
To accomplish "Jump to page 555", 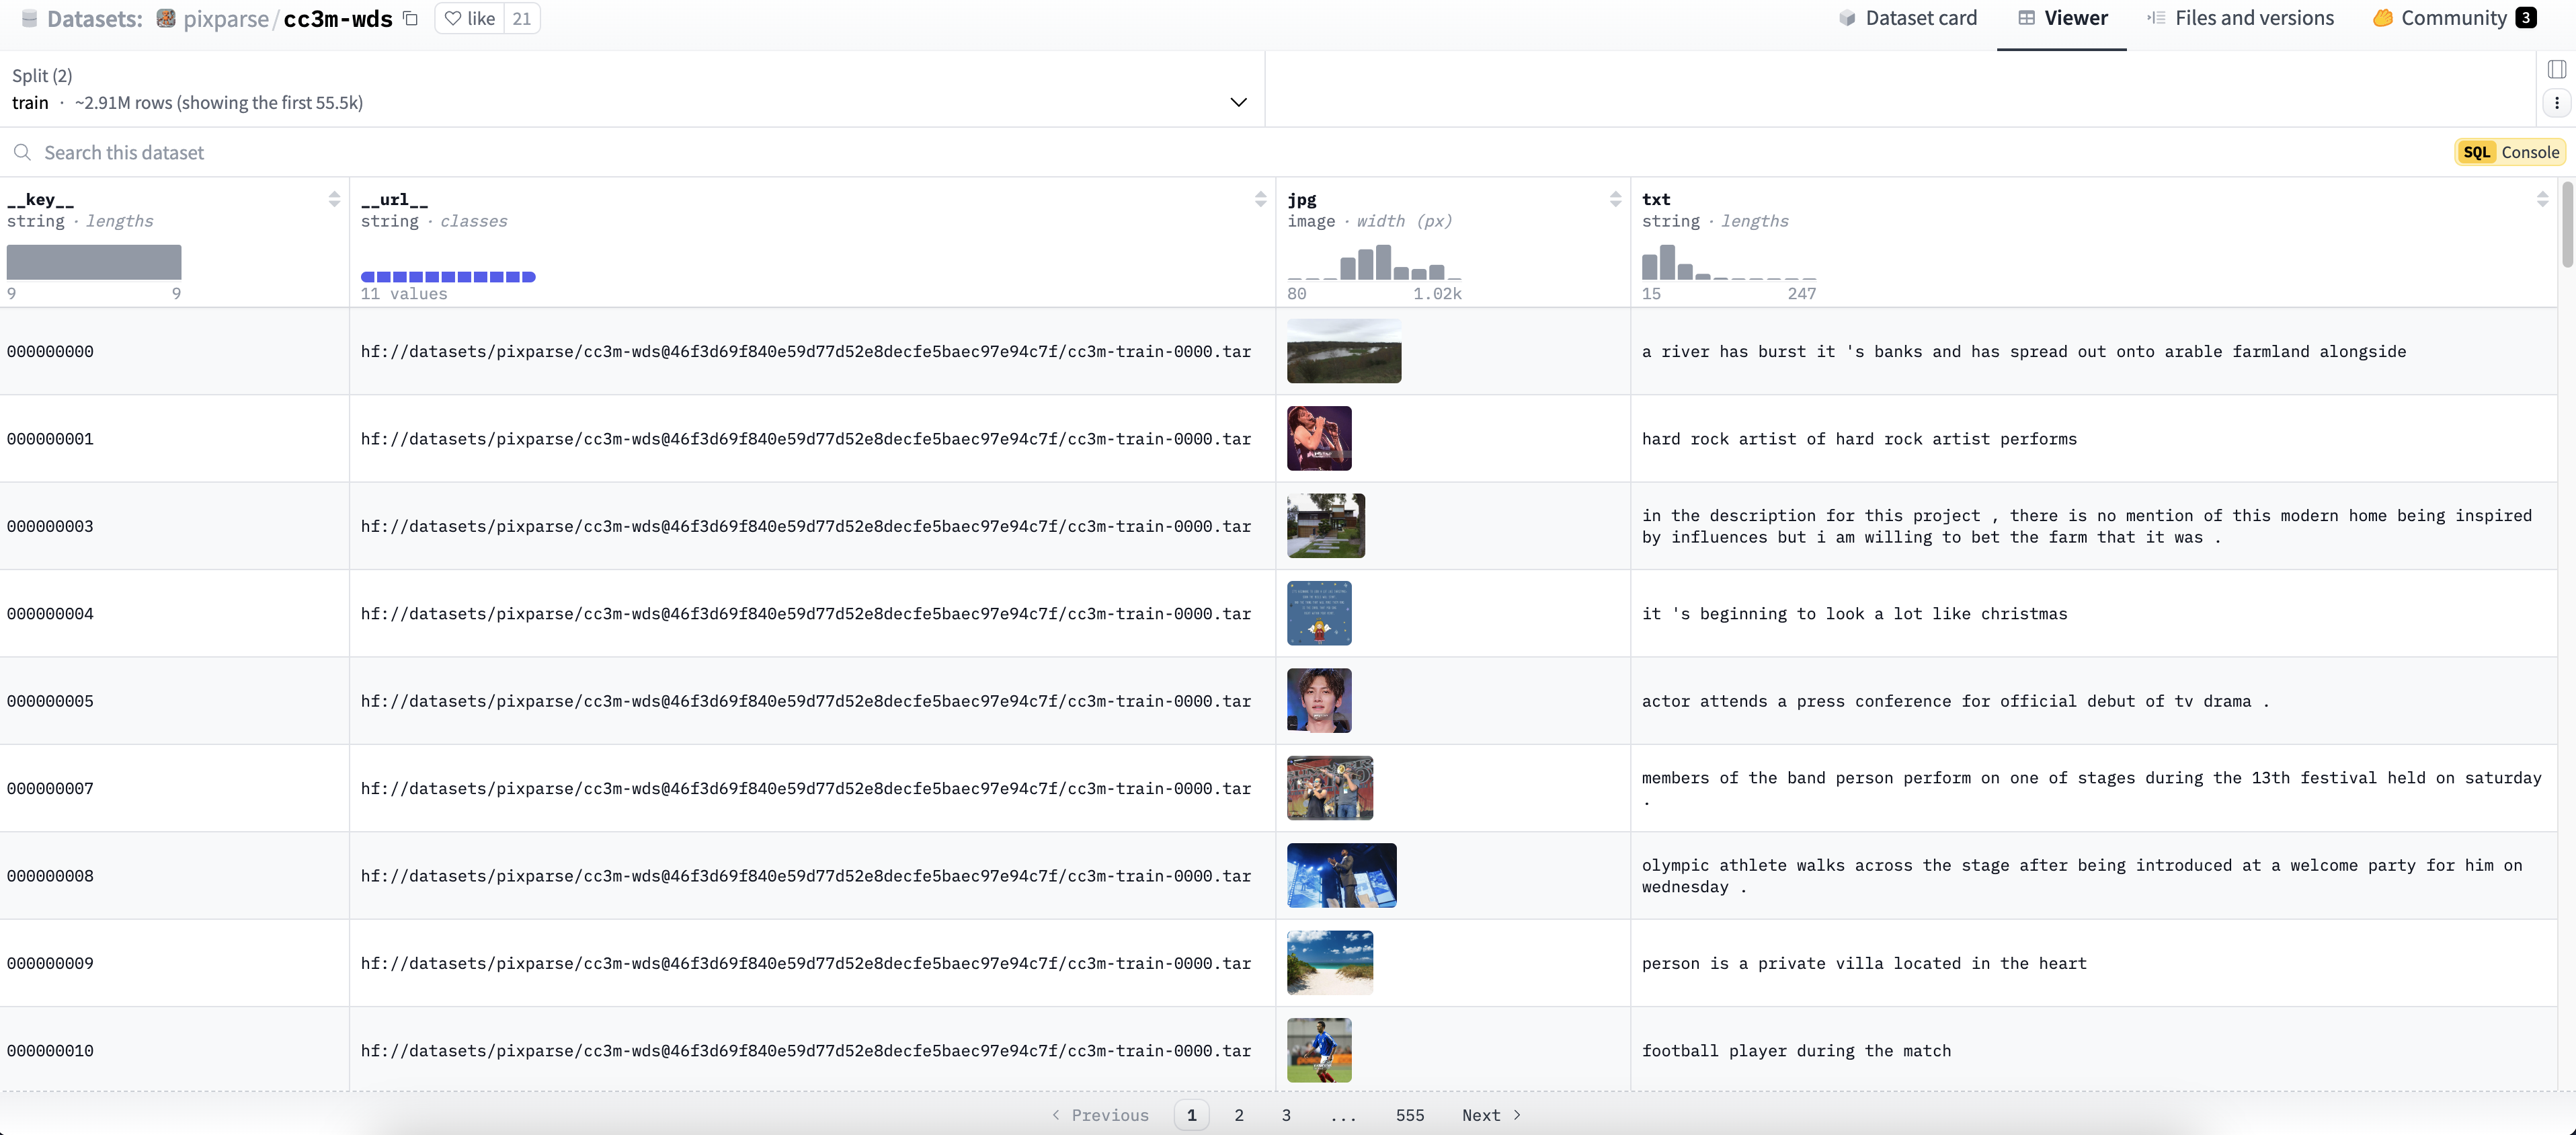I will click(x=1409, y=1115).
